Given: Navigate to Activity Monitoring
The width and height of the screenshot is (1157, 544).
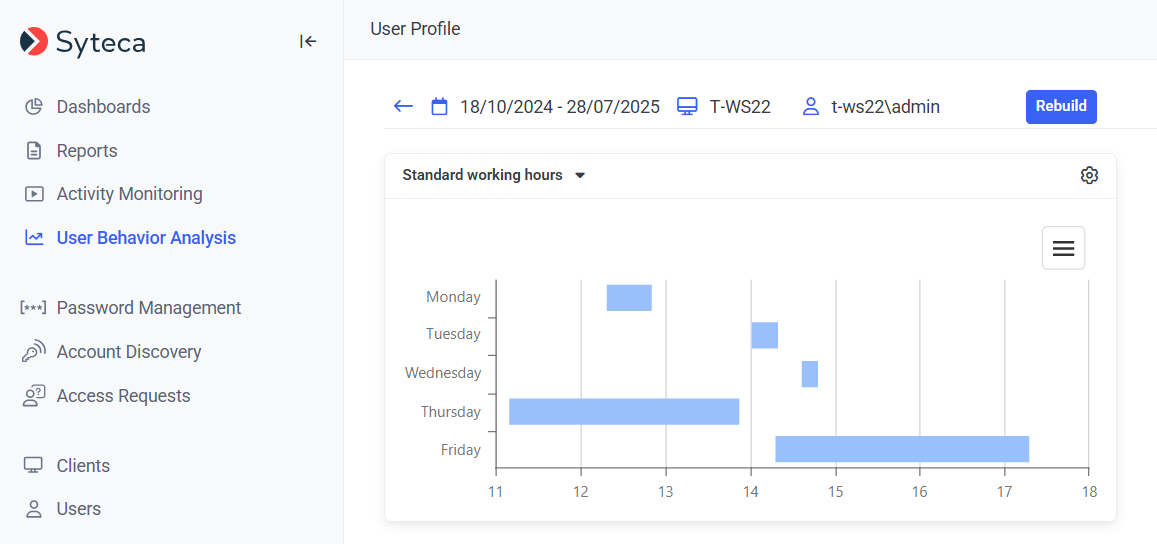Looking at the screenshot, I should 129,194.
